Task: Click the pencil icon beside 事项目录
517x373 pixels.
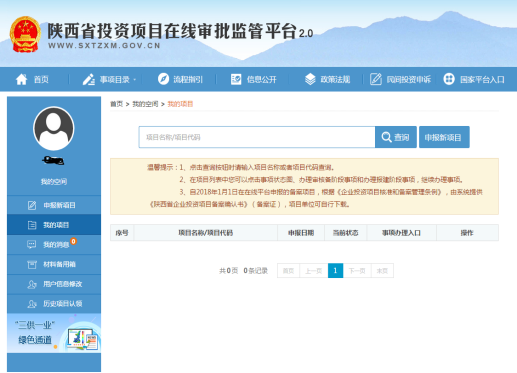Action: [89, 79]
